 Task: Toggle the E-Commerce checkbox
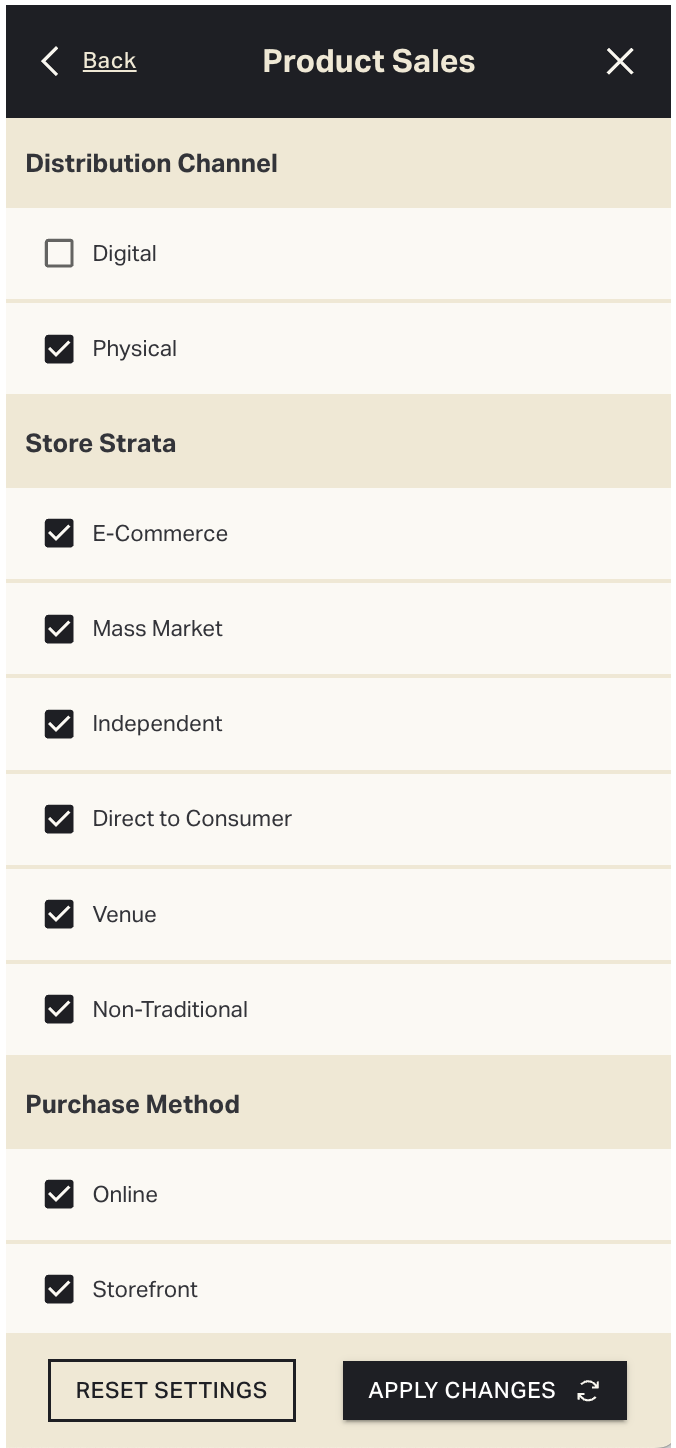click(59, 533)
